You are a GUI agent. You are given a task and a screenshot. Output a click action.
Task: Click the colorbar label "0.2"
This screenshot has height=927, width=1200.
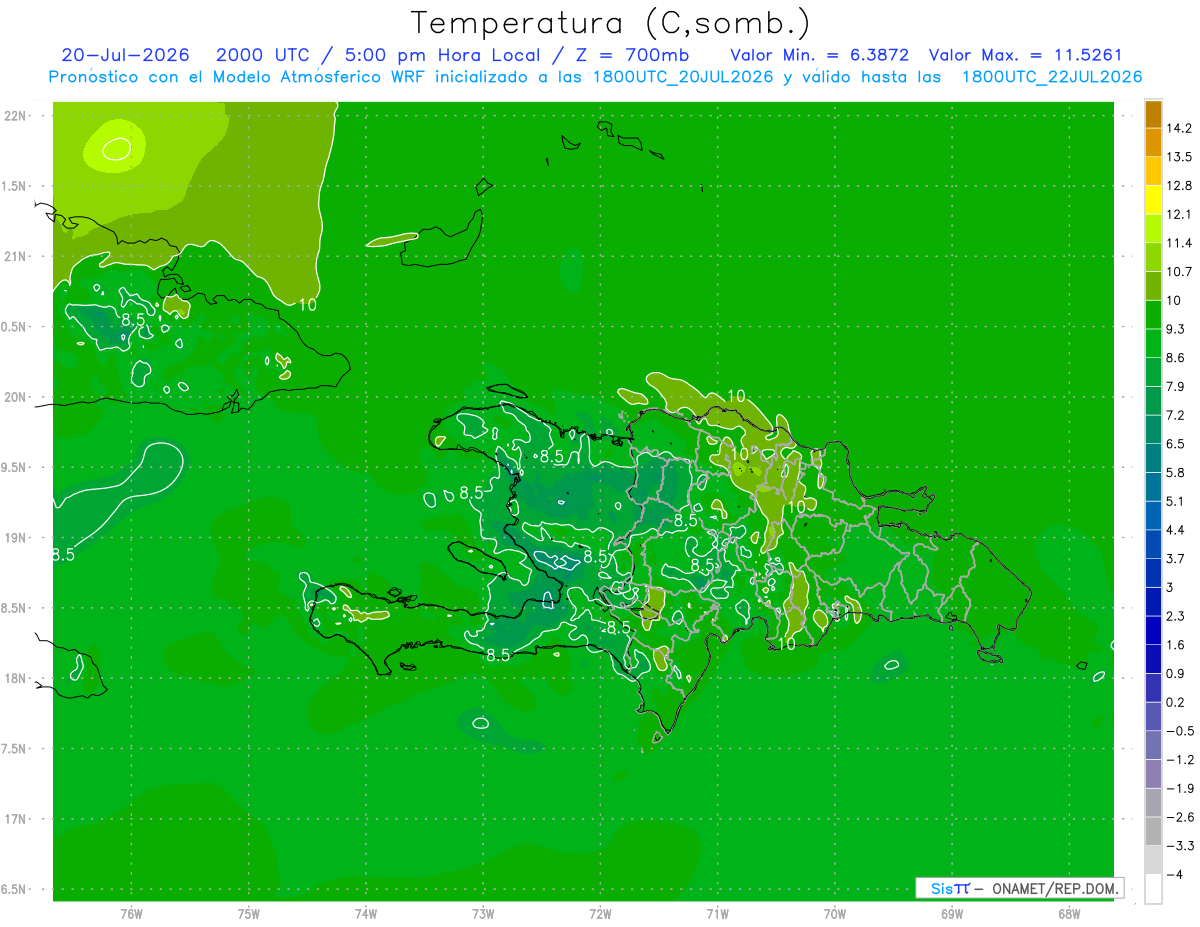[1176, 702]
